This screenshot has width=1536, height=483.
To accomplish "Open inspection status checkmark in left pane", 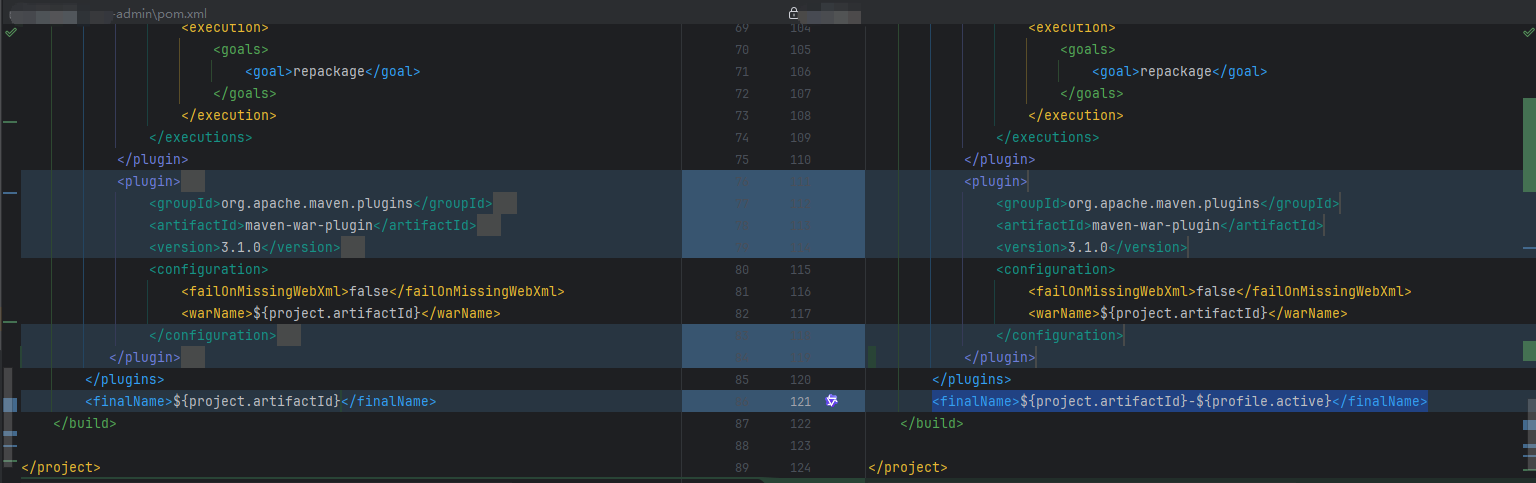I will click(x=11, y=32).
